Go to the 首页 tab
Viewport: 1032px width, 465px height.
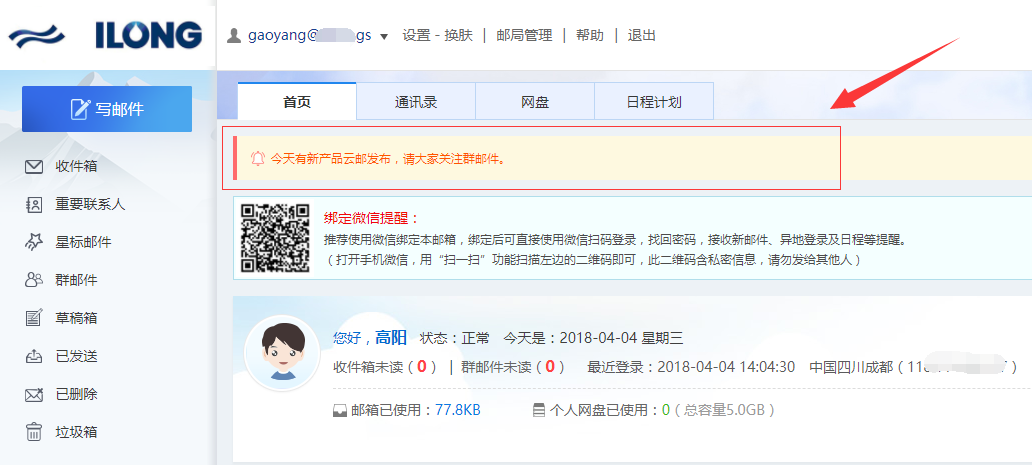pos(297,102)
